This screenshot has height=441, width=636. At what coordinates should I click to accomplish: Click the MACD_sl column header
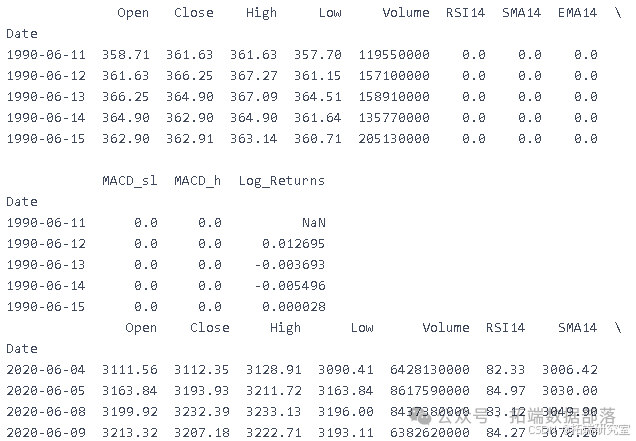(x=130, y=181)
